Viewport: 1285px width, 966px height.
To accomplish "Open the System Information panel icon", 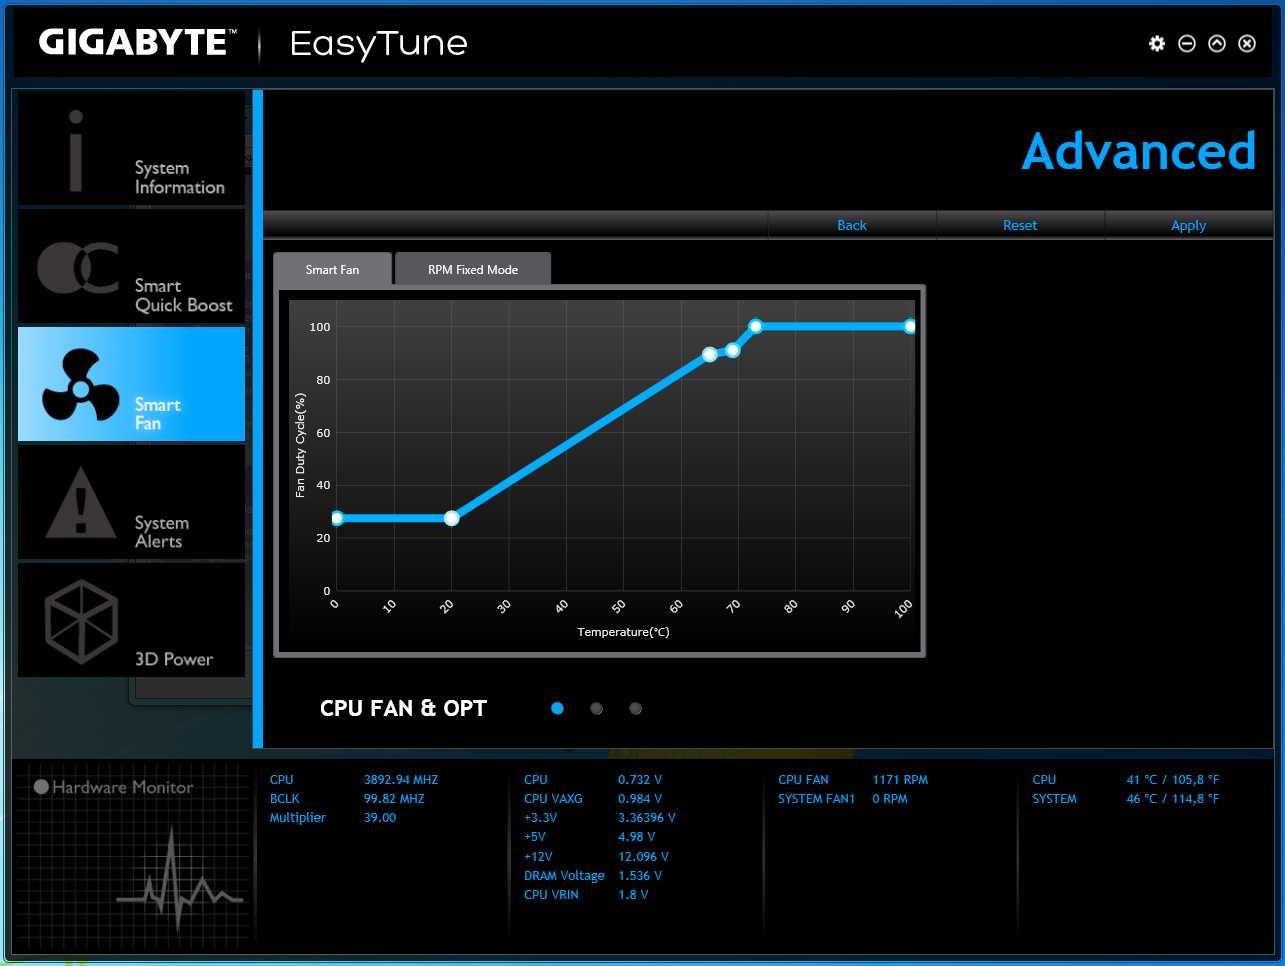I will pos(77,151).
